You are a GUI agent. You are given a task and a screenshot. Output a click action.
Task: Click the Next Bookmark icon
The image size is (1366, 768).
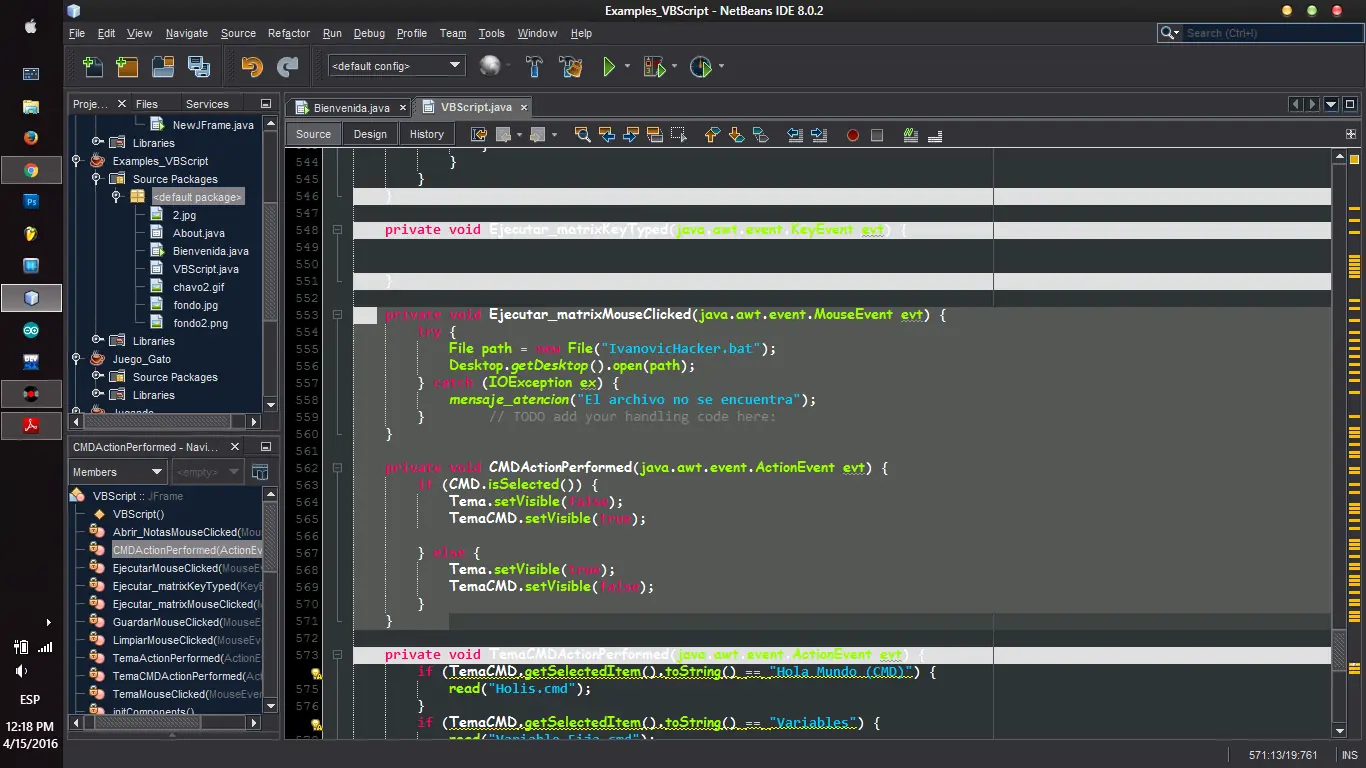point(736,134)
